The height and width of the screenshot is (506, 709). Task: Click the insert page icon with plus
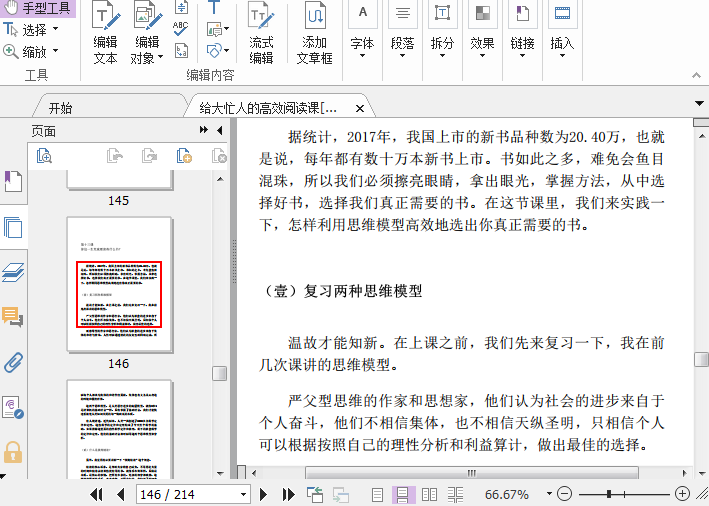184,156
